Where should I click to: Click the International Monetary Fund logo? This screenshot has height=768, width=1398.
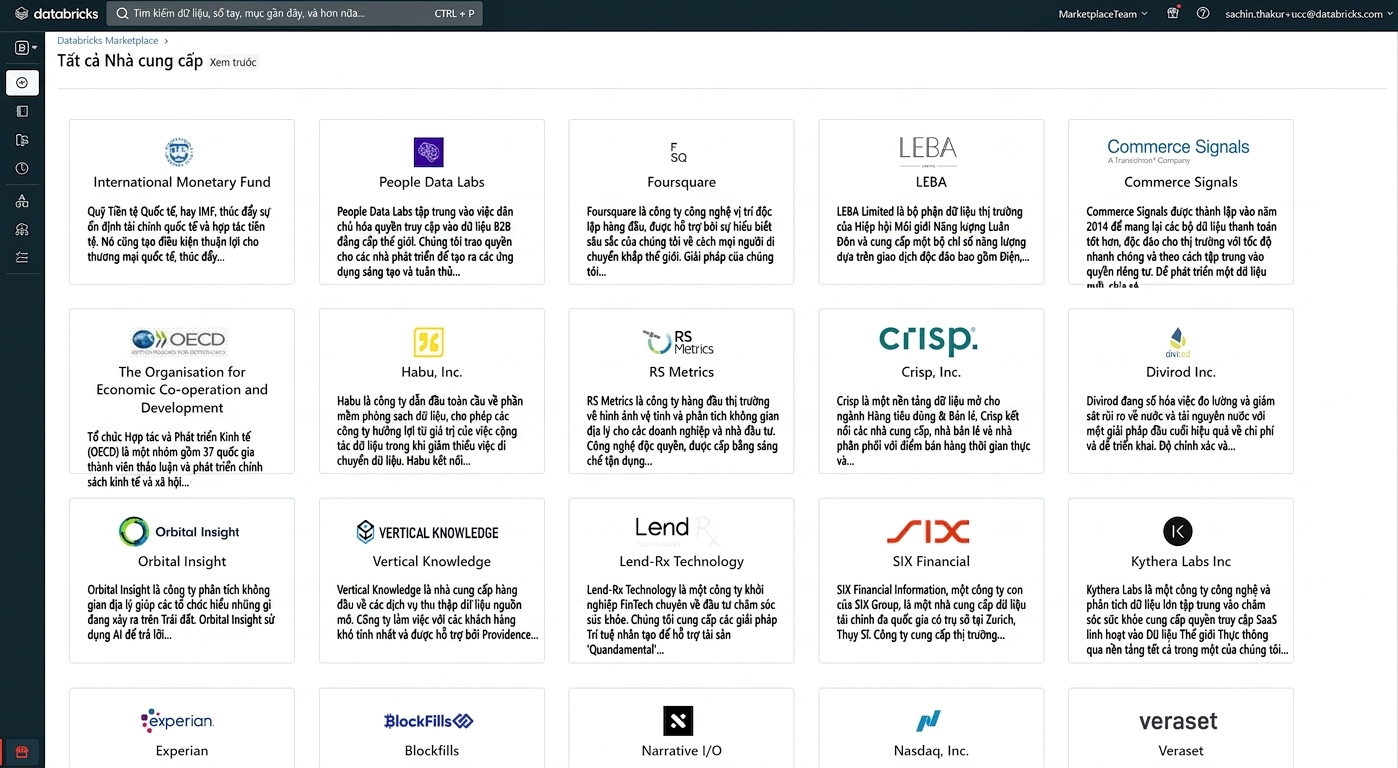coord(179,152)
